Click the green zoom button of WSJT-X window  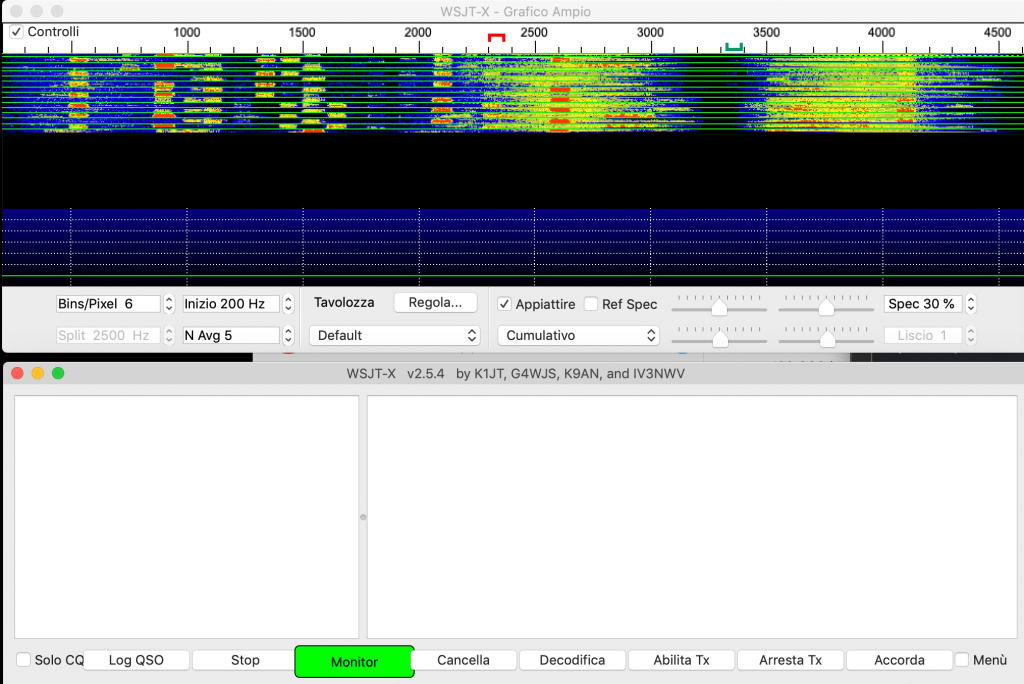58,373
